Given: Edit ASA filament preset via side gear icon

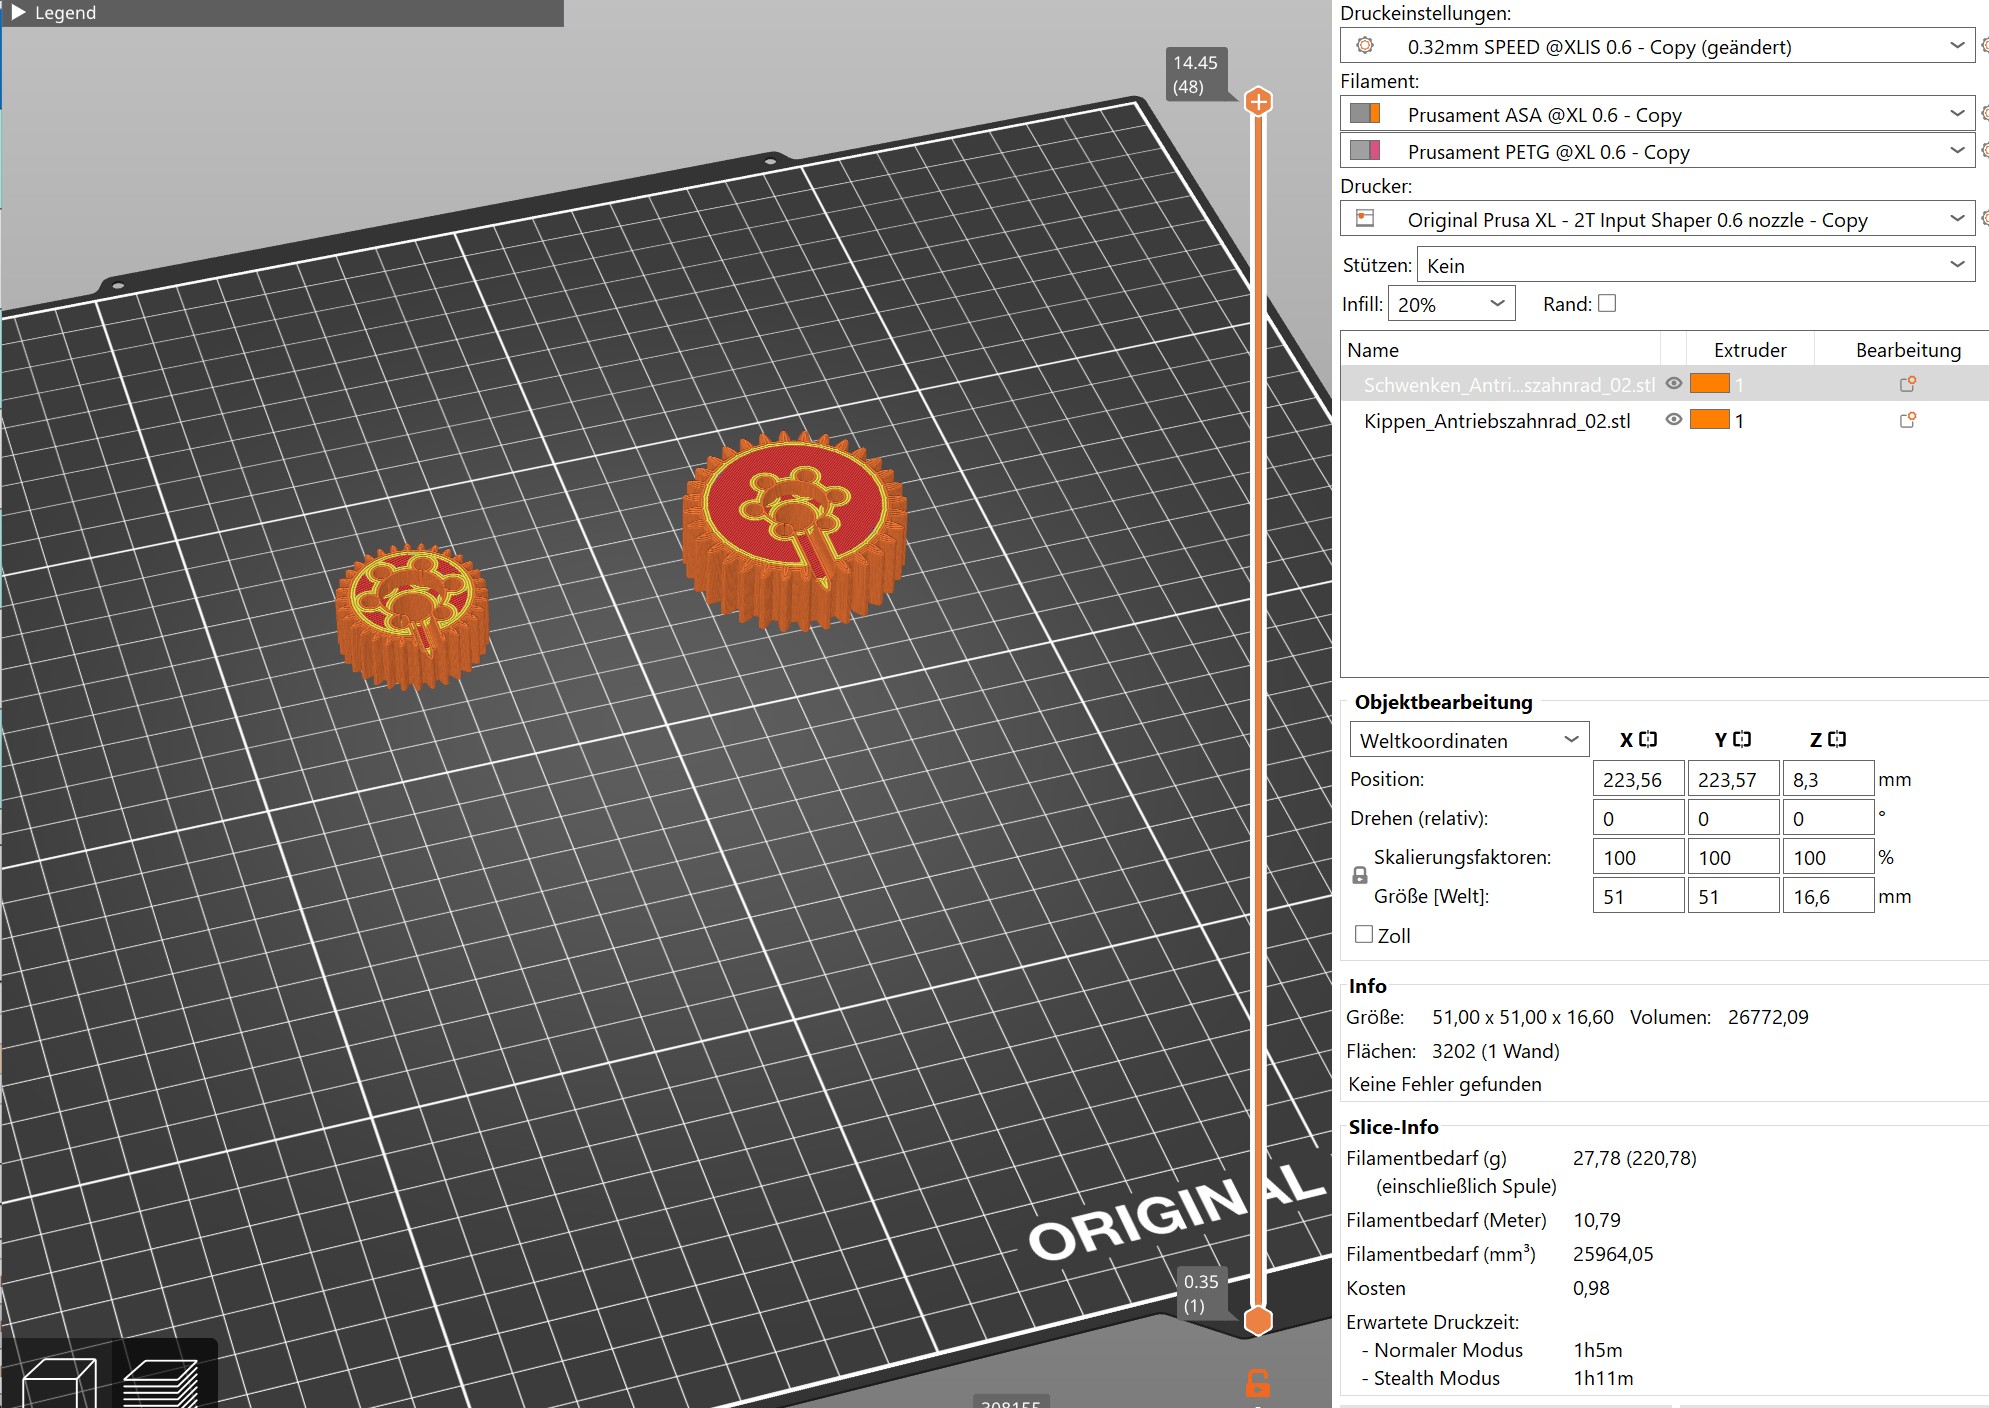Looking at the screenshot, I should [1984, 114].
